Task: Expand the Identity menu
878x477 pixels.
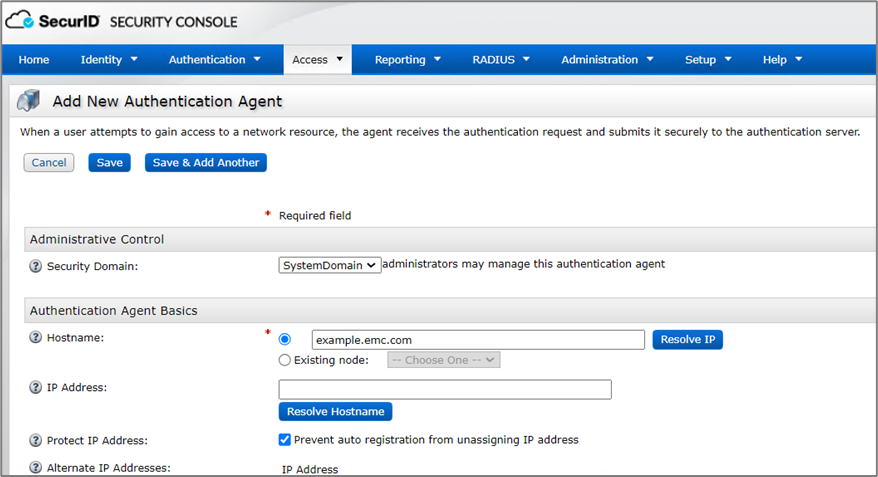Action: point(108,60)
